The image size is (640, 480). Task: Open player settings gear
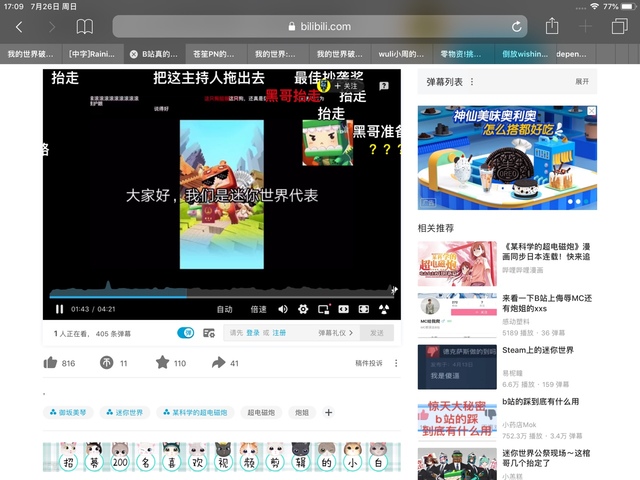[303, 309]
